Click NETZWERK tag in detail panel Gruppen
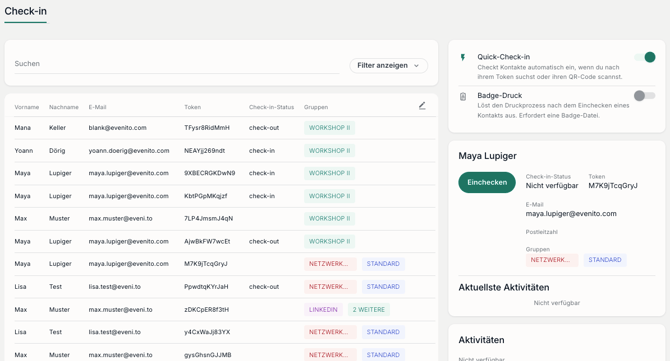This screenshot has width=670, height=361. coord(552,260)
